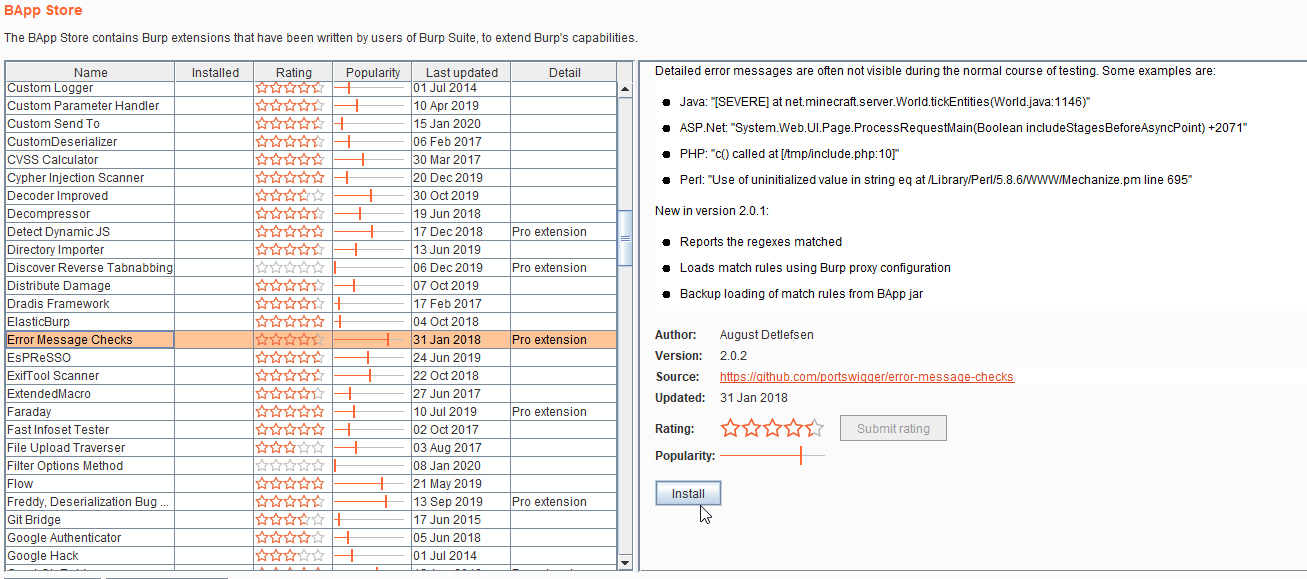
Task: Click the Pro extension cell for Faraday
Action: click(x=564, y=412)
